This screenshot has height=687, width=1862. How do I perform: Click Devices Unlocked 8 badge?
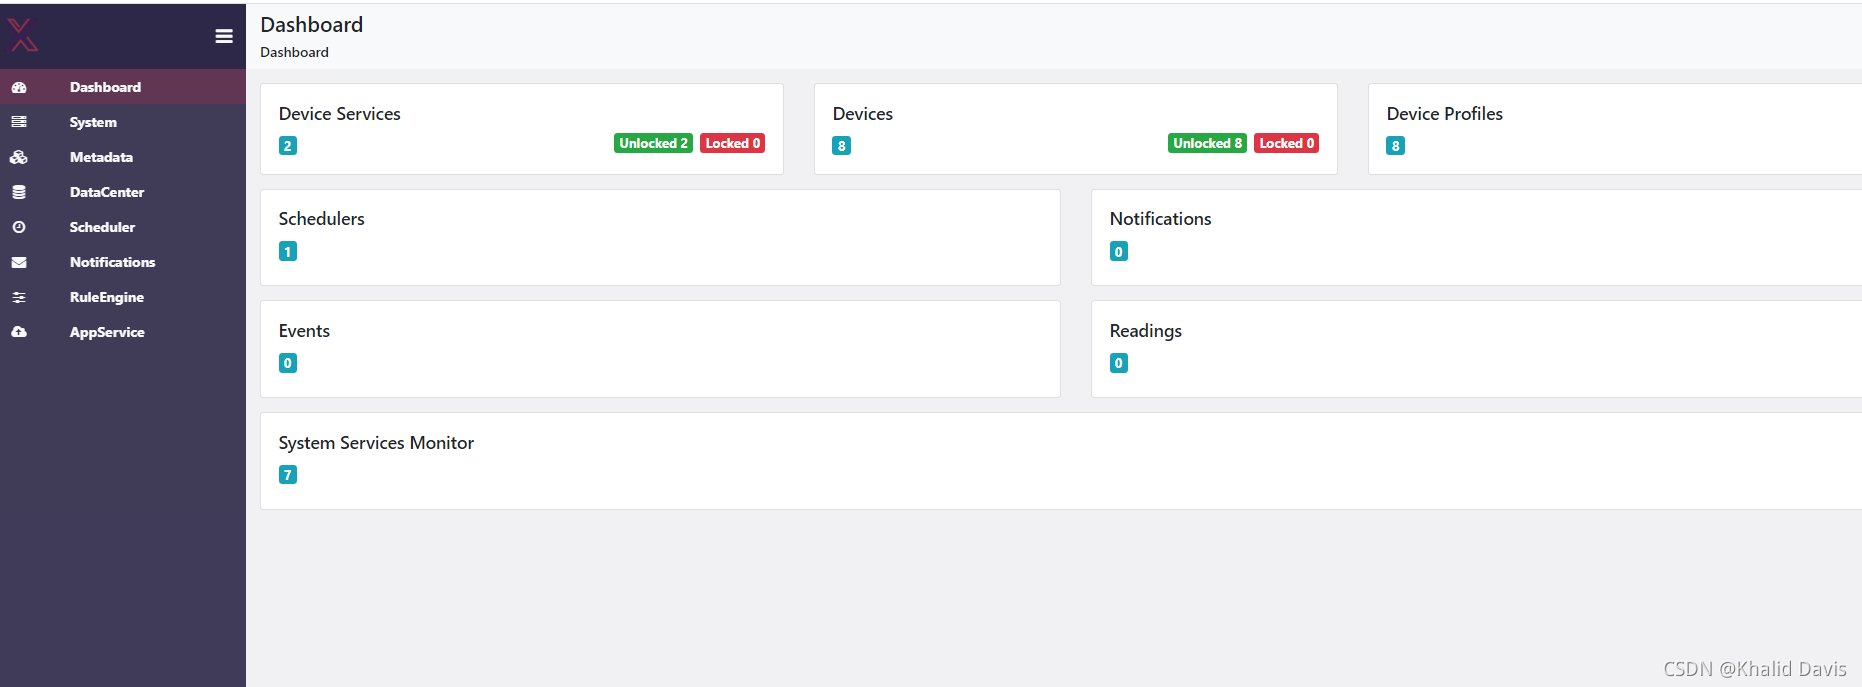1207,143
